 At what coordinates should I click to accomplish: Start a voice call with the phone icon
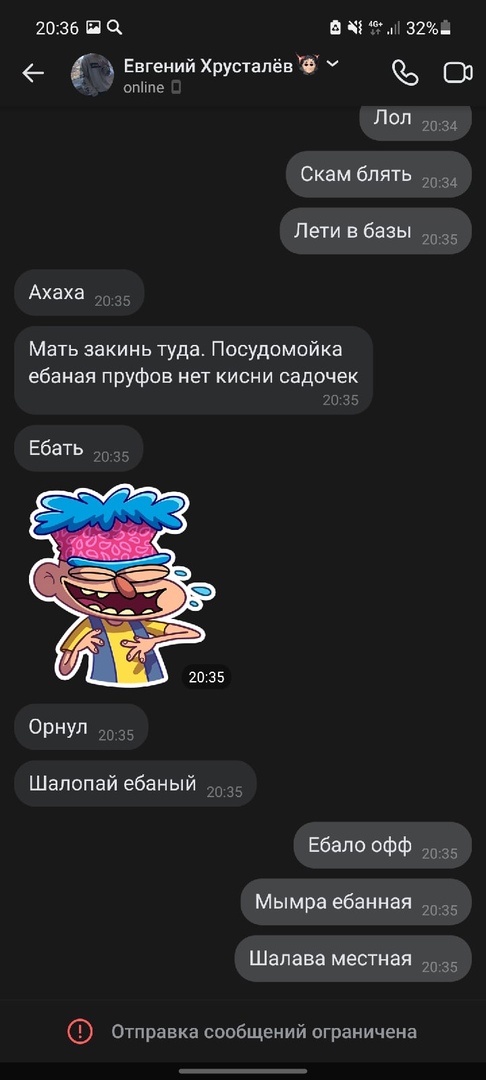[405, 73]
